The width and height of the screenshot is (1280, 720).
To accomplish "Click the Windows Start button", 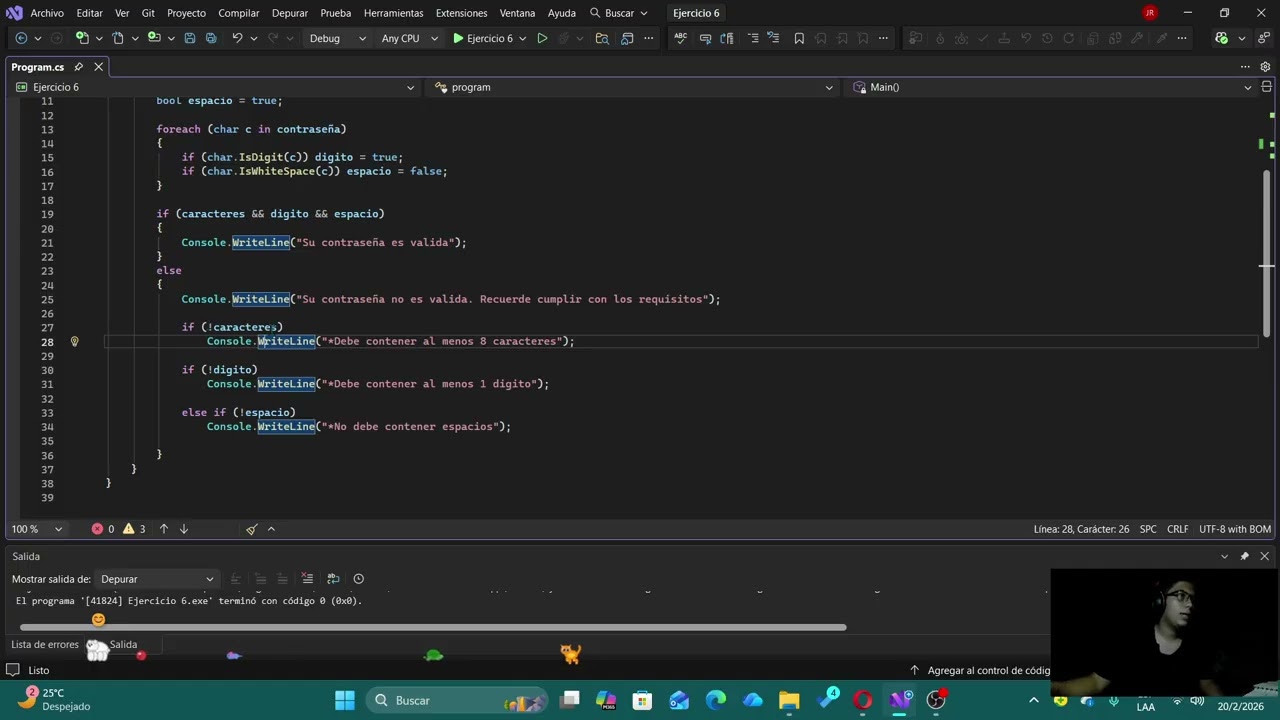I will (345, 700).
